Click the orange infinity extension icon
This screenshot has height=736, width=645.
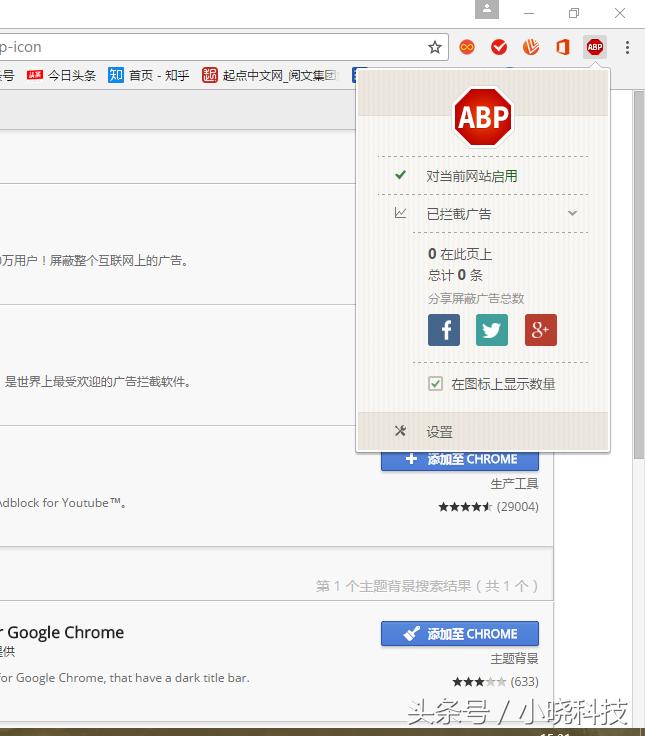[467, 47]
